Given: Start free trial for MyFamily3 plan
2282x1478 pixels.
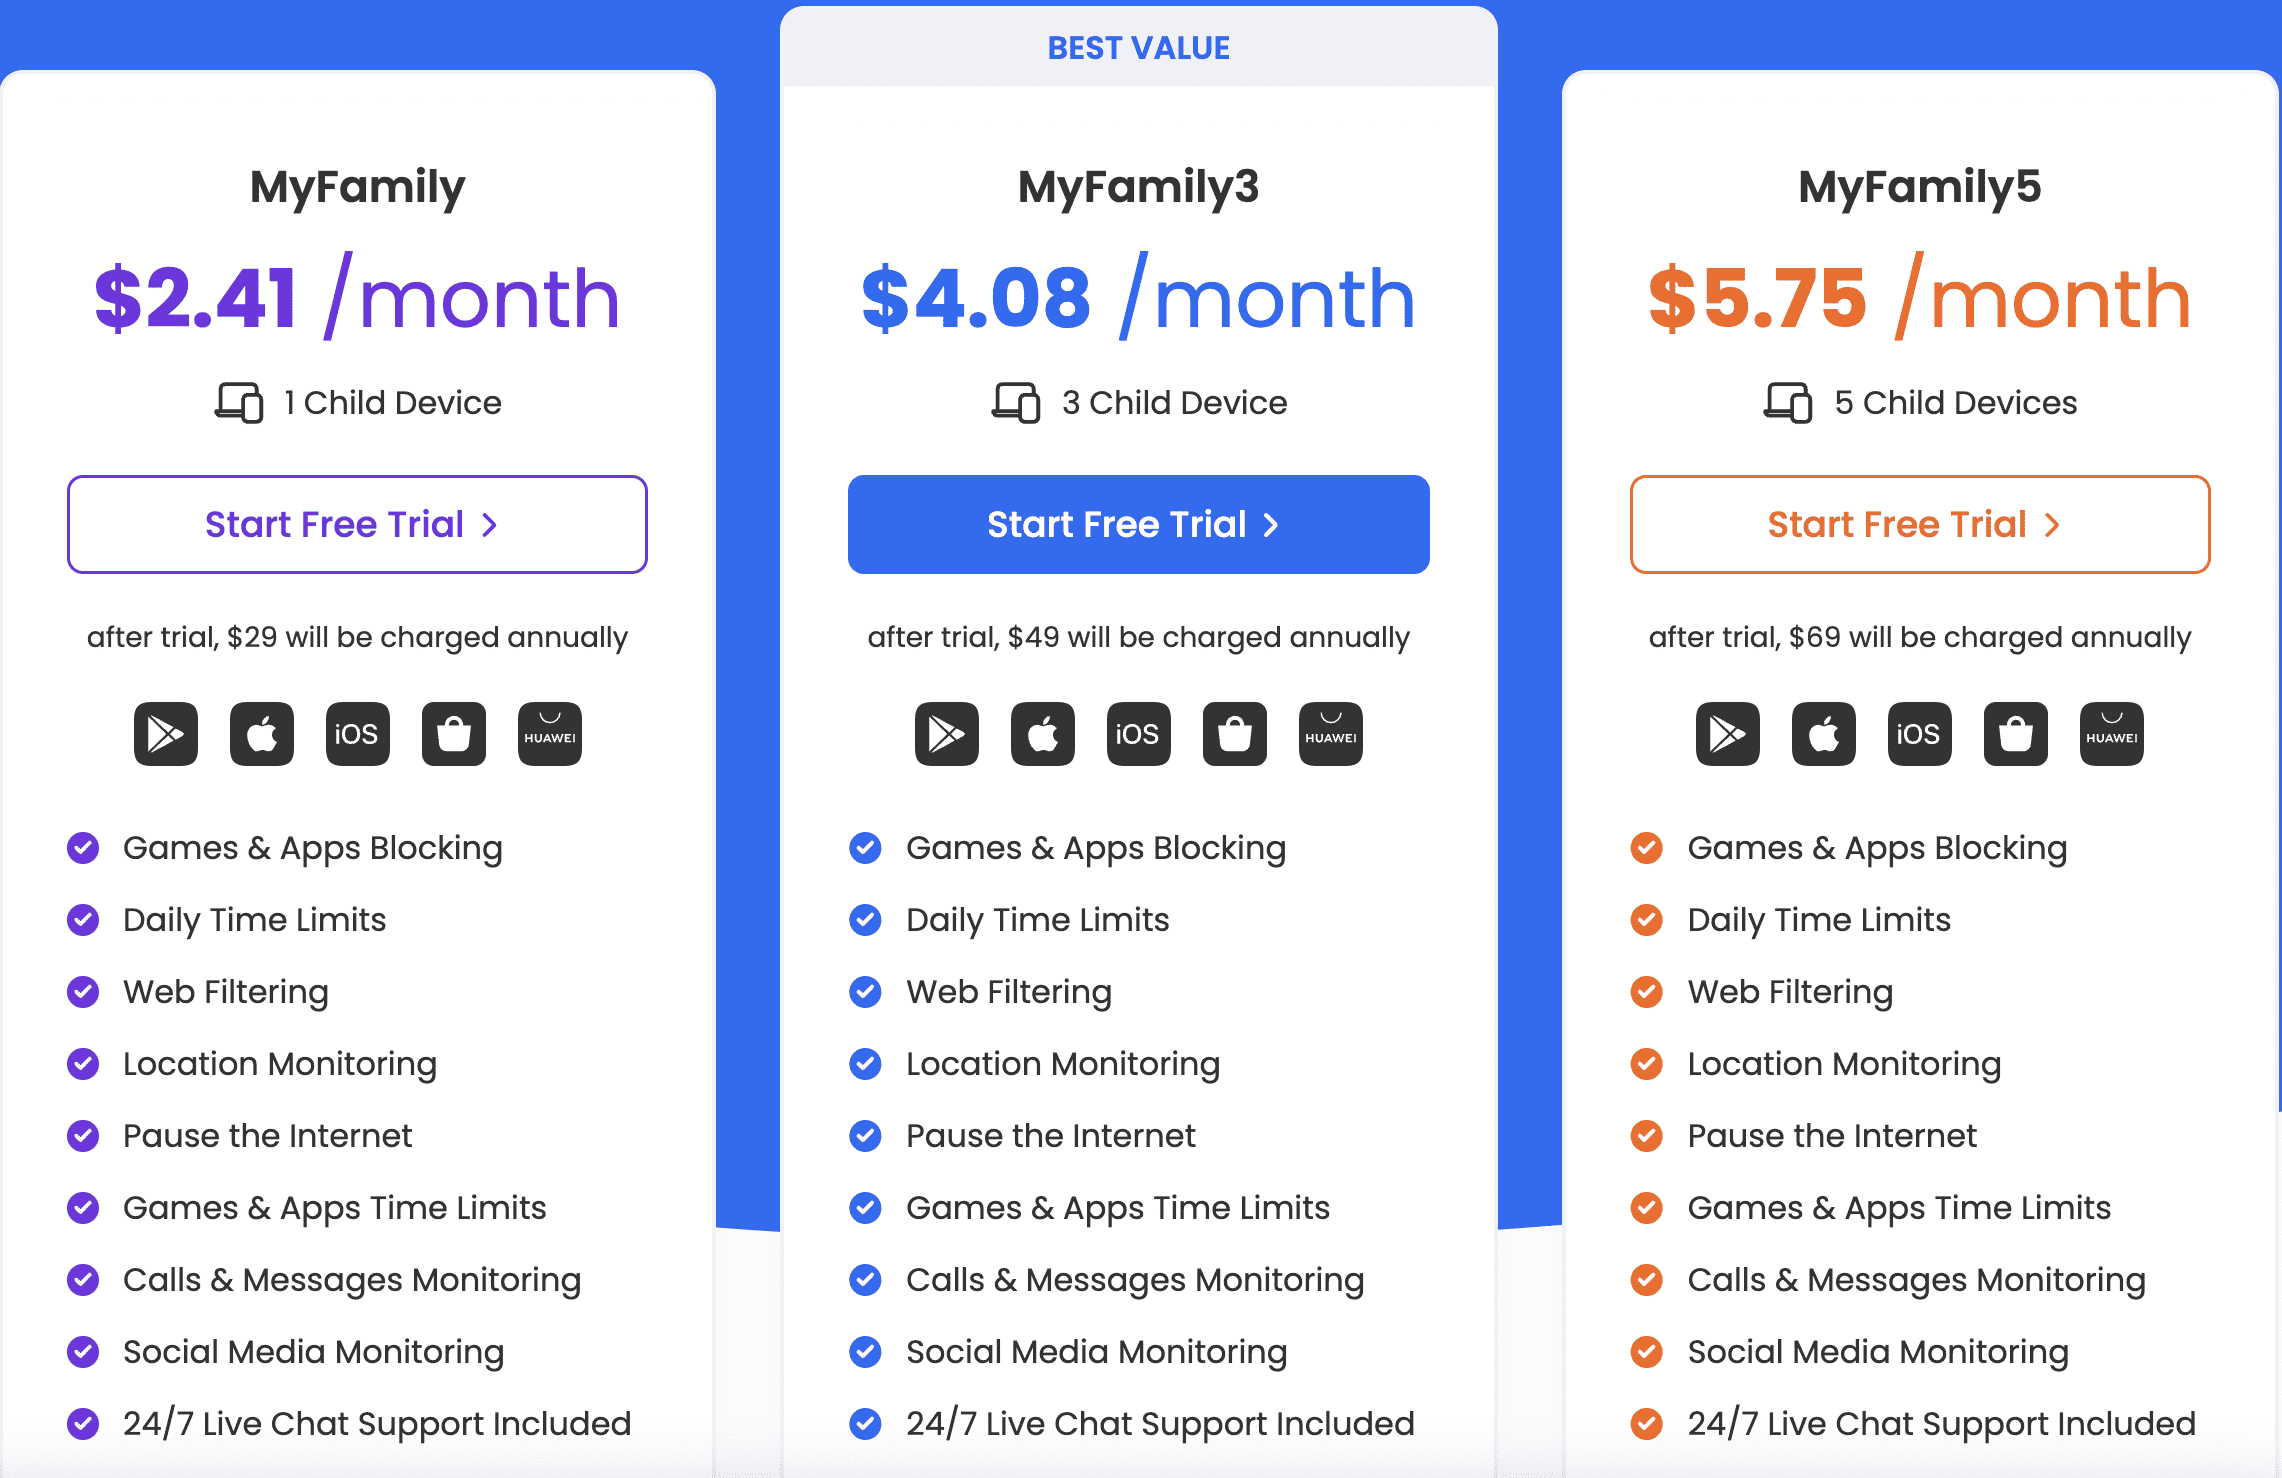Looking at the screenshot, I should click(x=1138, y=525).
